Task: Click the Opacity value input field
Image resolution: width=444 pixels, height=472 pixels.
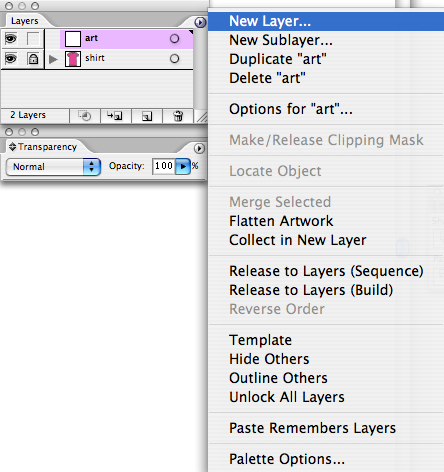Action: 164,166
